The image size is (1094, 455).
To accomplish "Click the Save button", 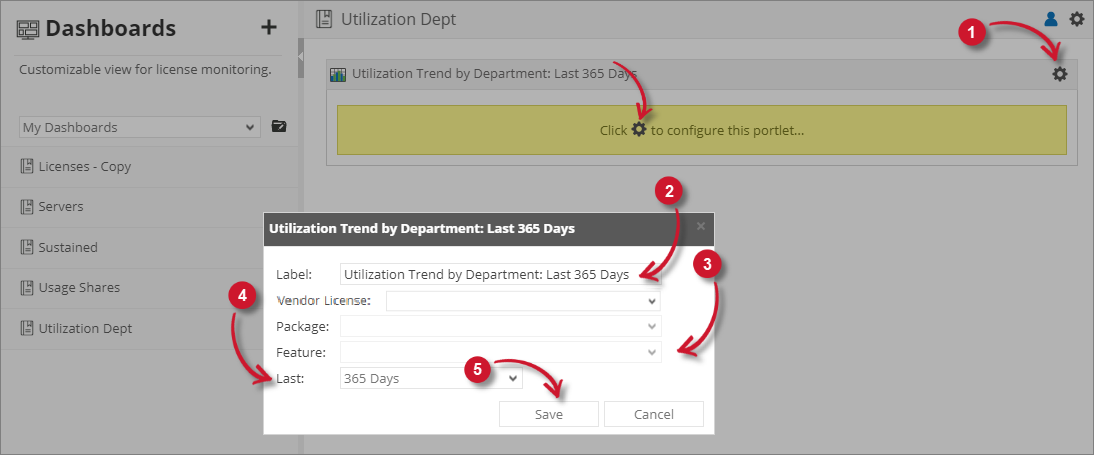I will 548,414.
